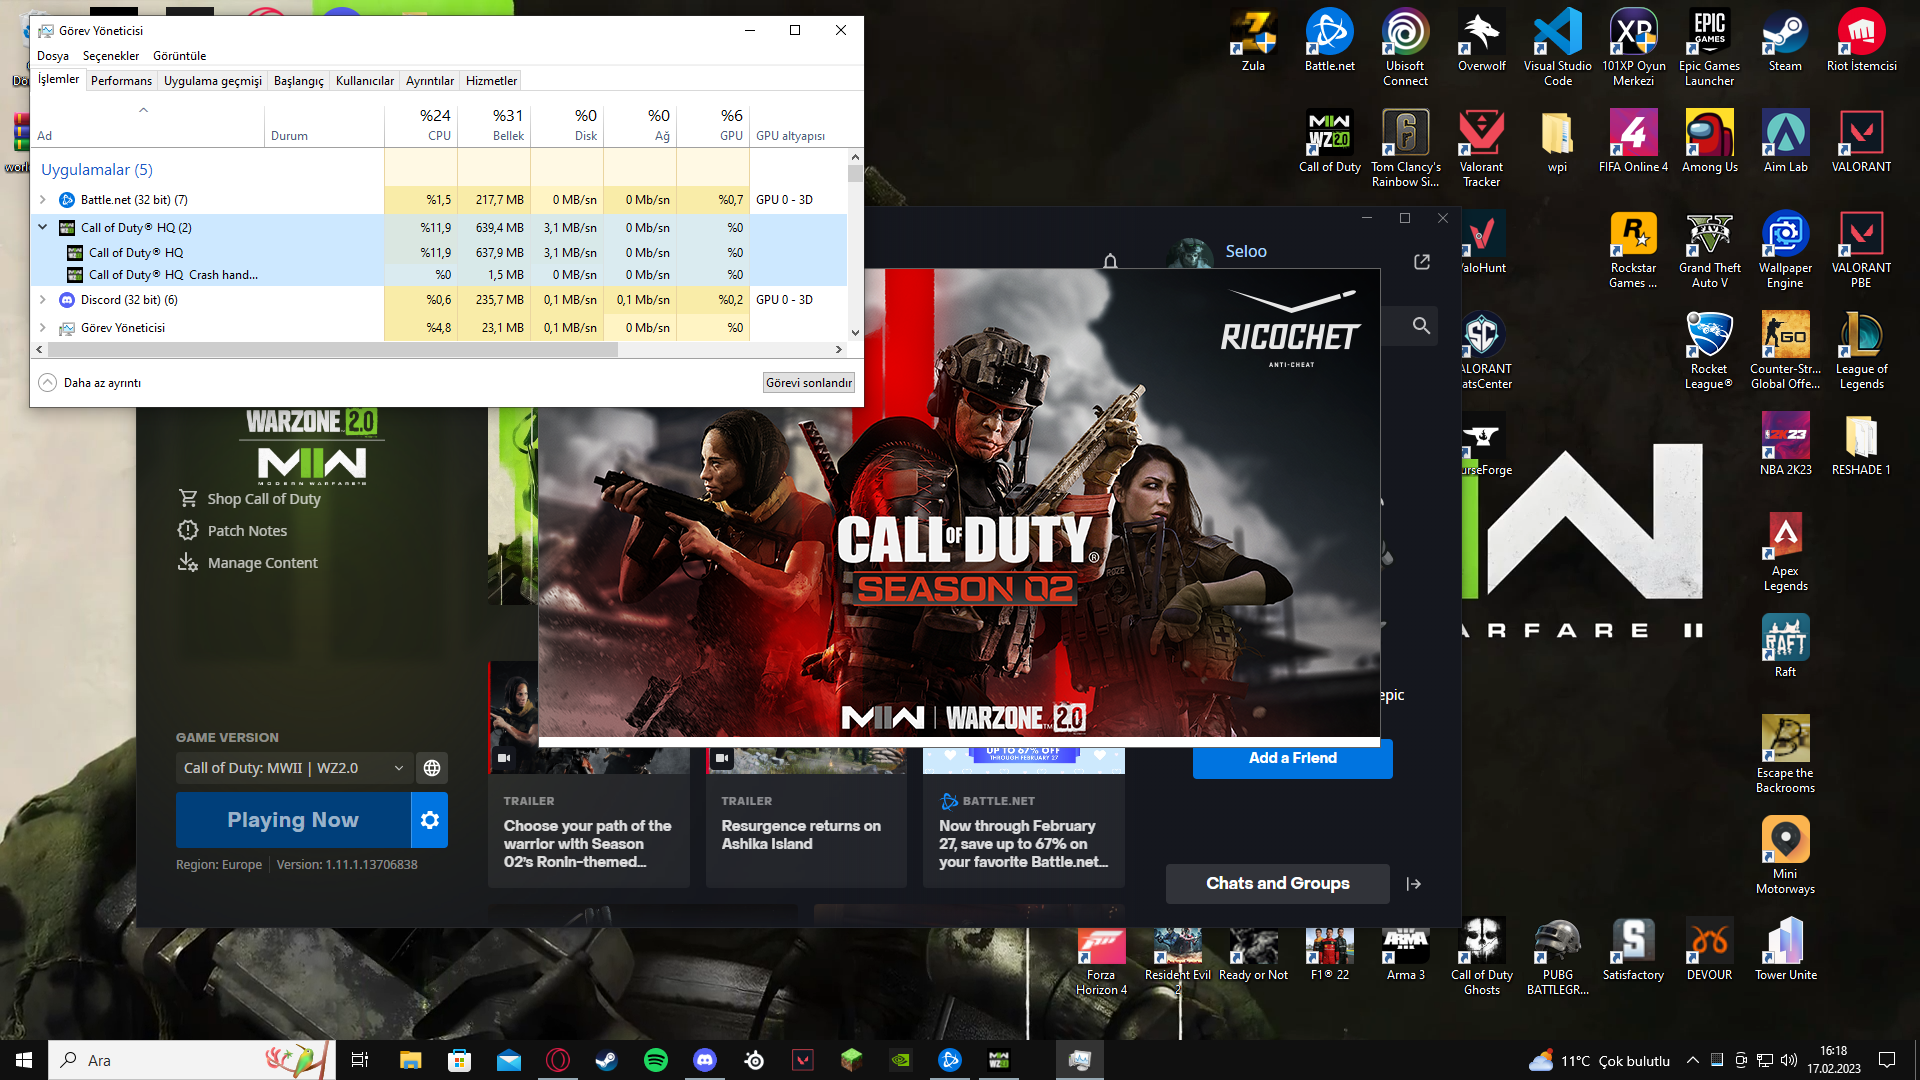Collapse the Chats and Groups panel arrow
Screen dimensions: 1920x1080
[x=1413, y=884]
